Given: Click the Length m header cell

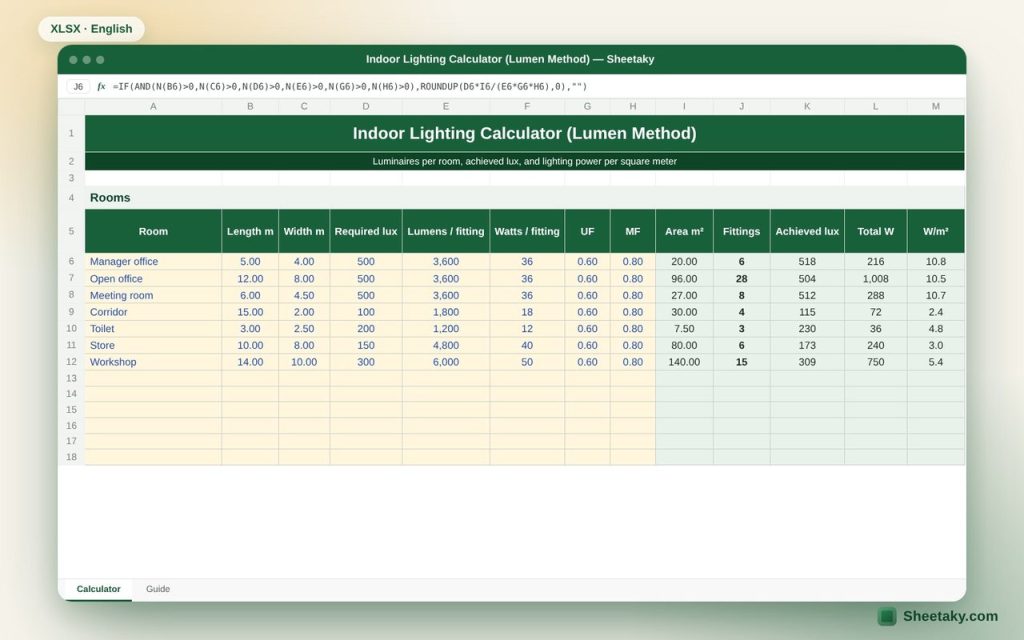Looking at the screenshot, I should coord(250,231).
